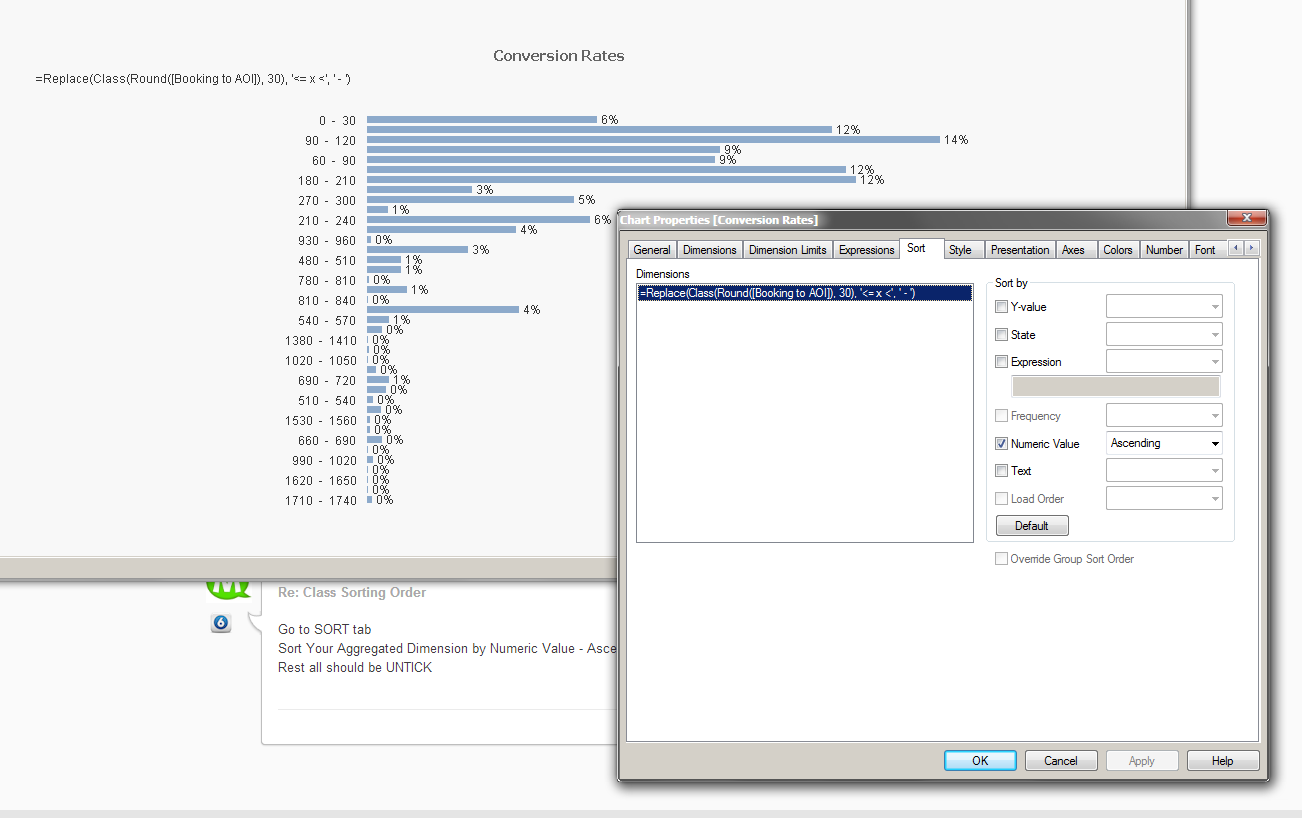The image size is (1302, 818).
Task: Uncheck the Numeric Value checkbox
Action: click(x=1002, y=444)
